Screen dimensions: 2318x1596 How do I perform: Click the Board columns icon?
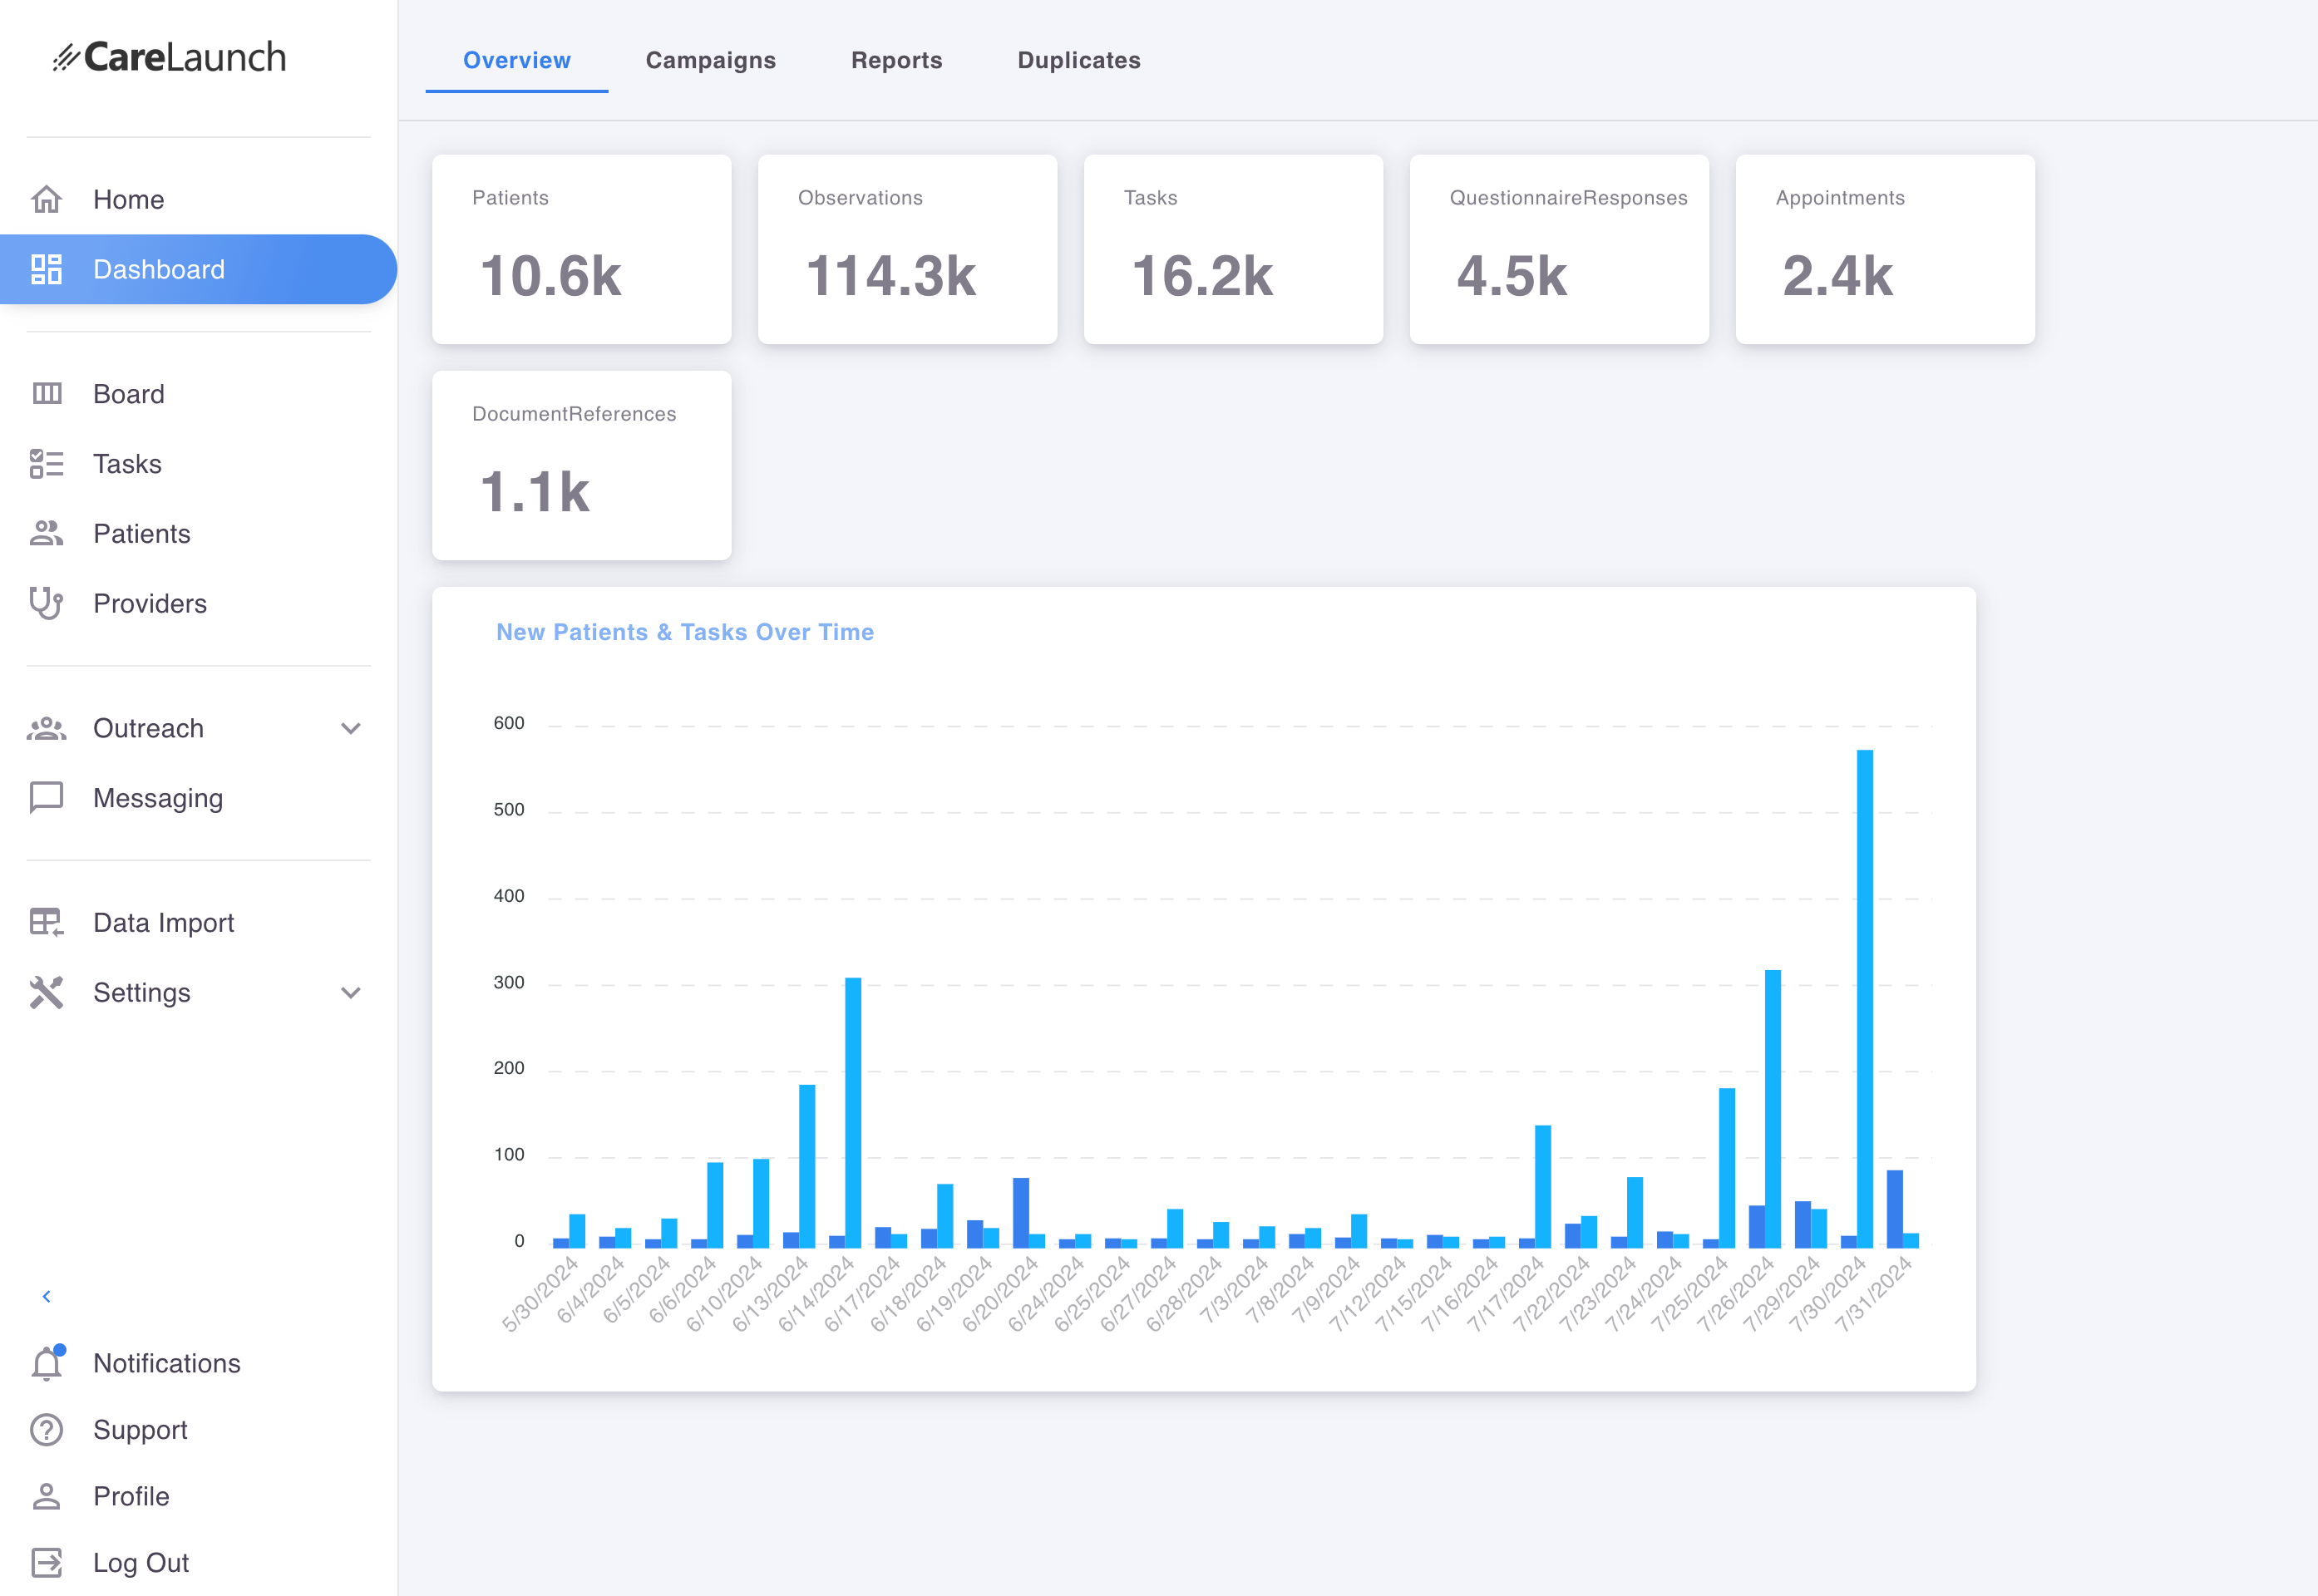[46, 394]
